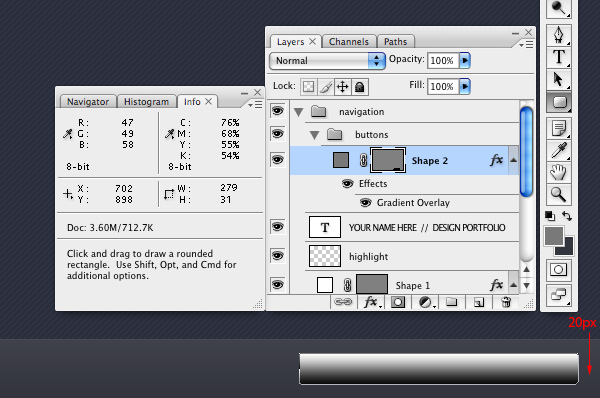This screenshot has width=600, height=398.
Task: Switch to the Paths tab
Action: tap(395, 42)
